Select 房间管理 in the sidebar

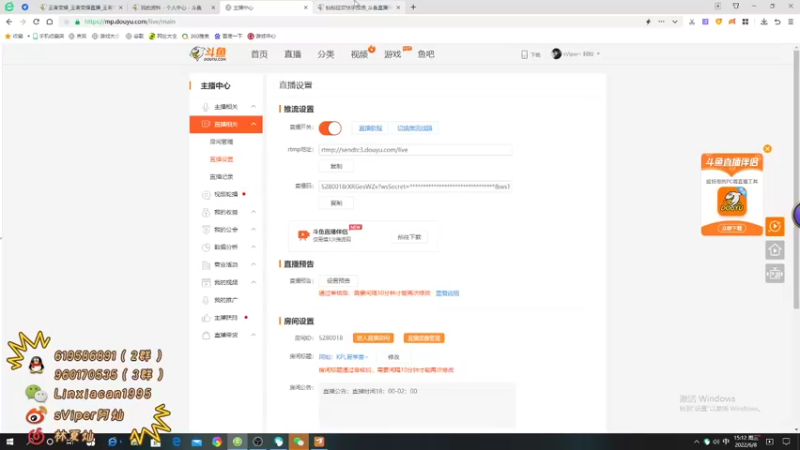point(221,142)
